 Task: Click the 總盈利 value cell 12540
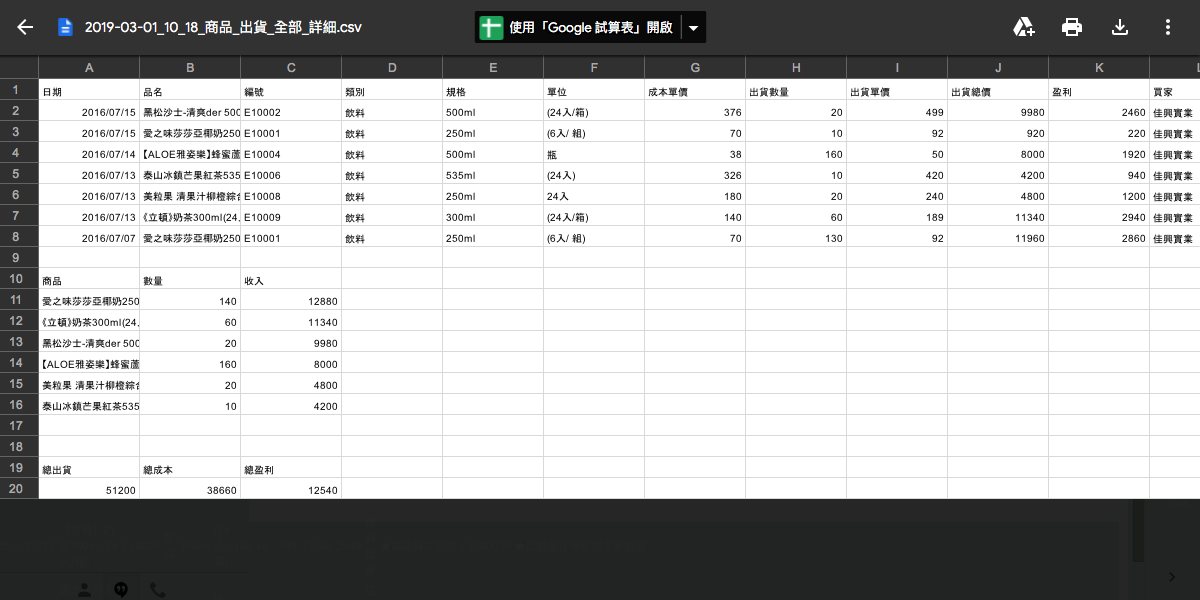pos(291,489)
